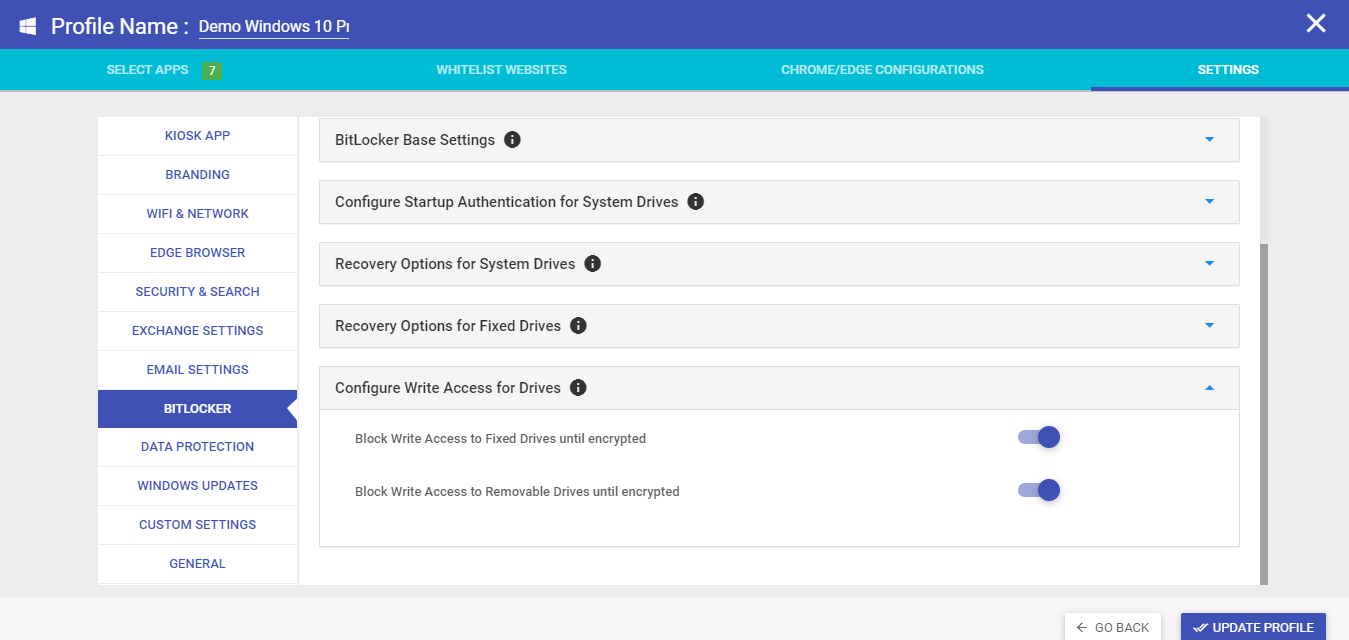This screenshot has width=1349, height=640.
Task: Click 'Block Write Access to Fixed Drives' label
Action: click(500, 439)
